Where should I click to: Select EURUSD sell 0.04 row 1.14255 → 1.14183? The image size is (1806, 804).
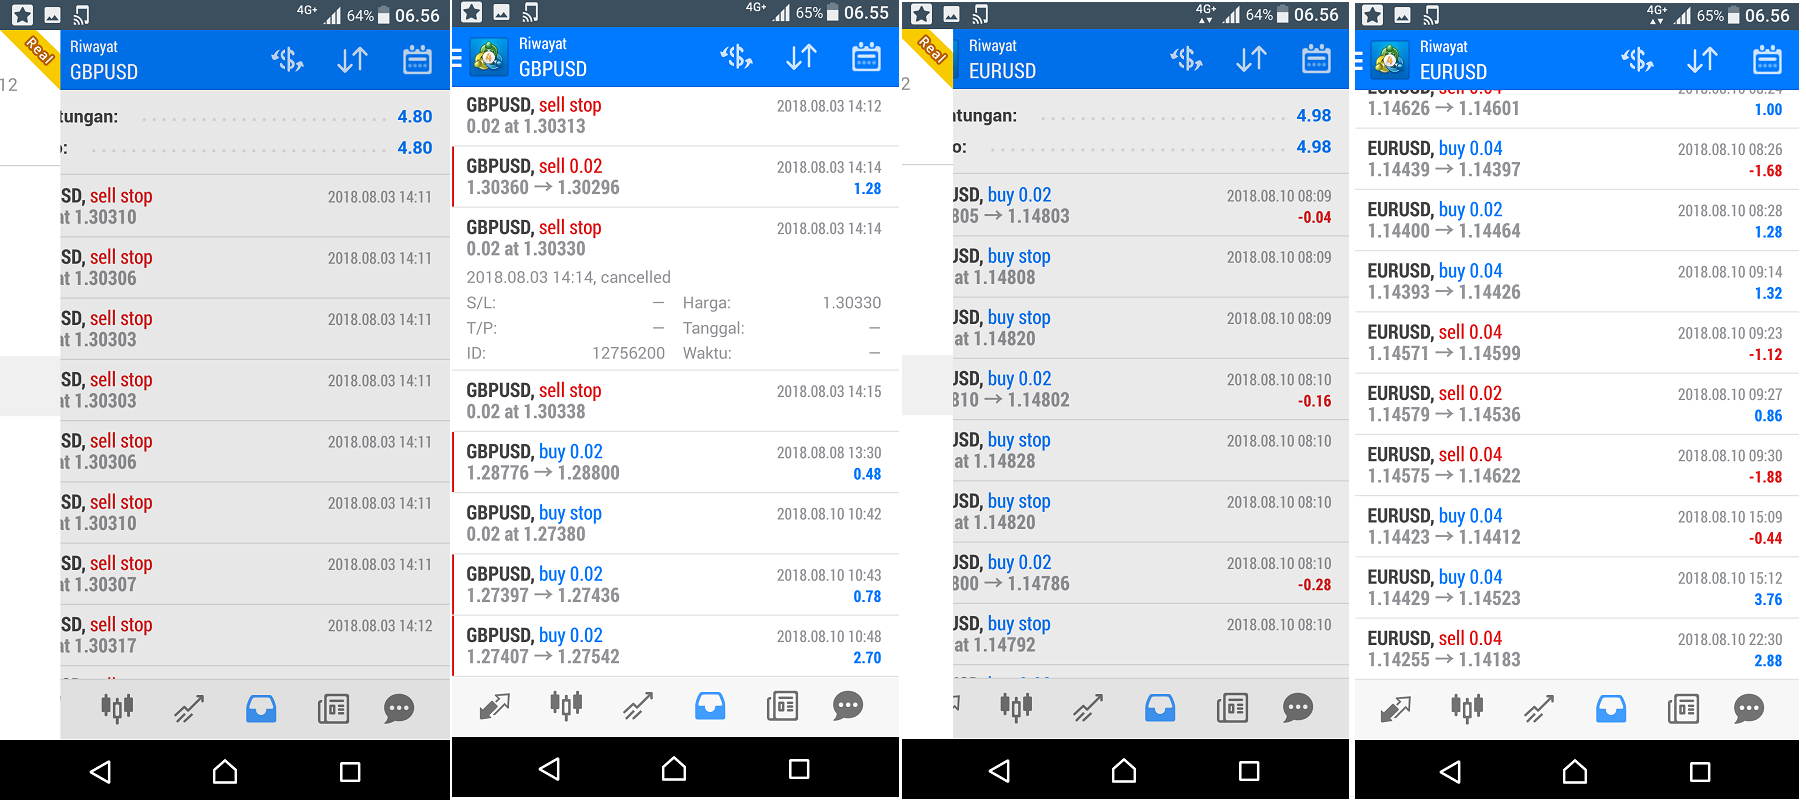[x=1577, y=649]
